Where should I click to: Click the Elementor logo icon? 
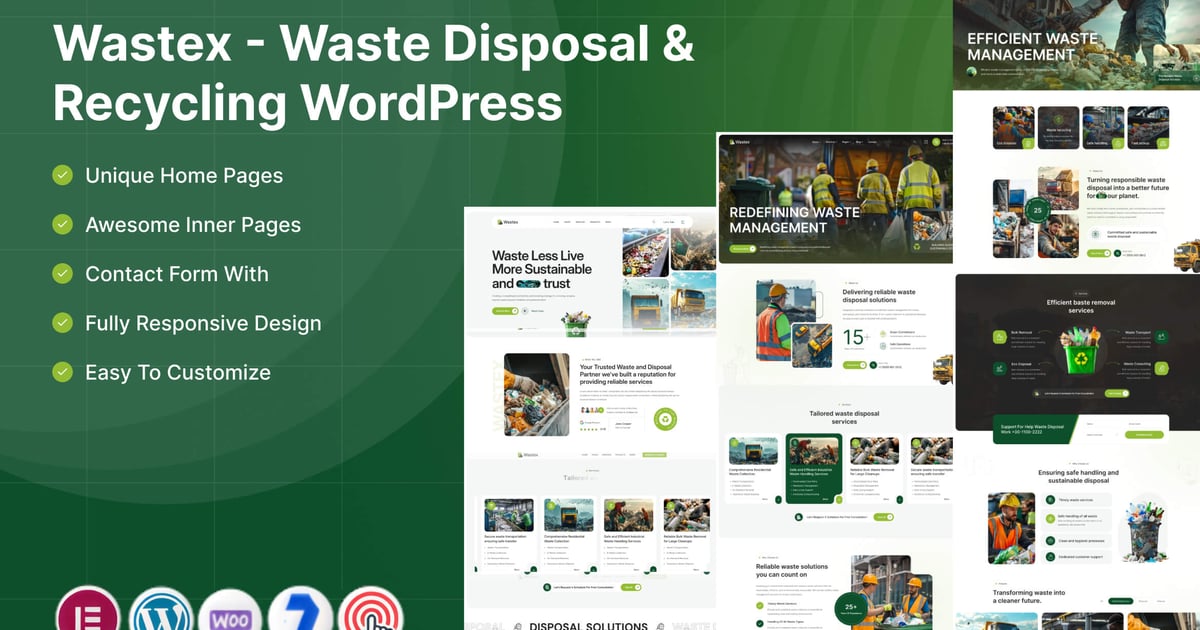pos(88,610)
